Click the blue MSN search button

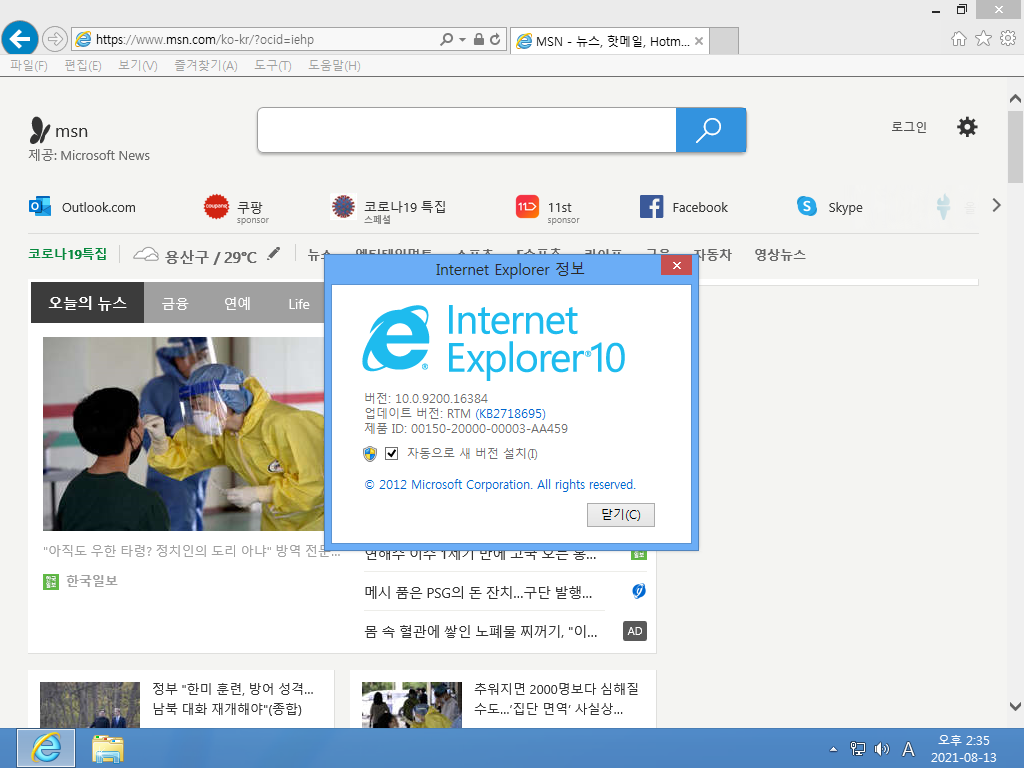pos(711,130)
